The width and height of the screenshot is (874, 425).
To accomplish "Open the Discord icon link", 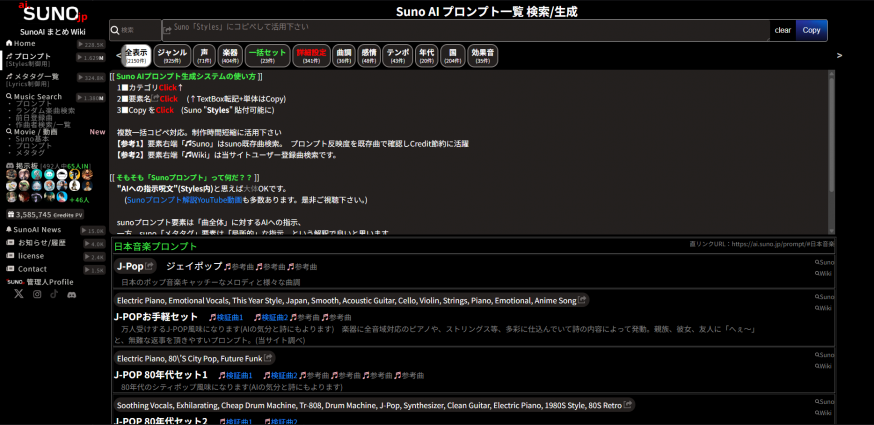I will coord(73,294).
